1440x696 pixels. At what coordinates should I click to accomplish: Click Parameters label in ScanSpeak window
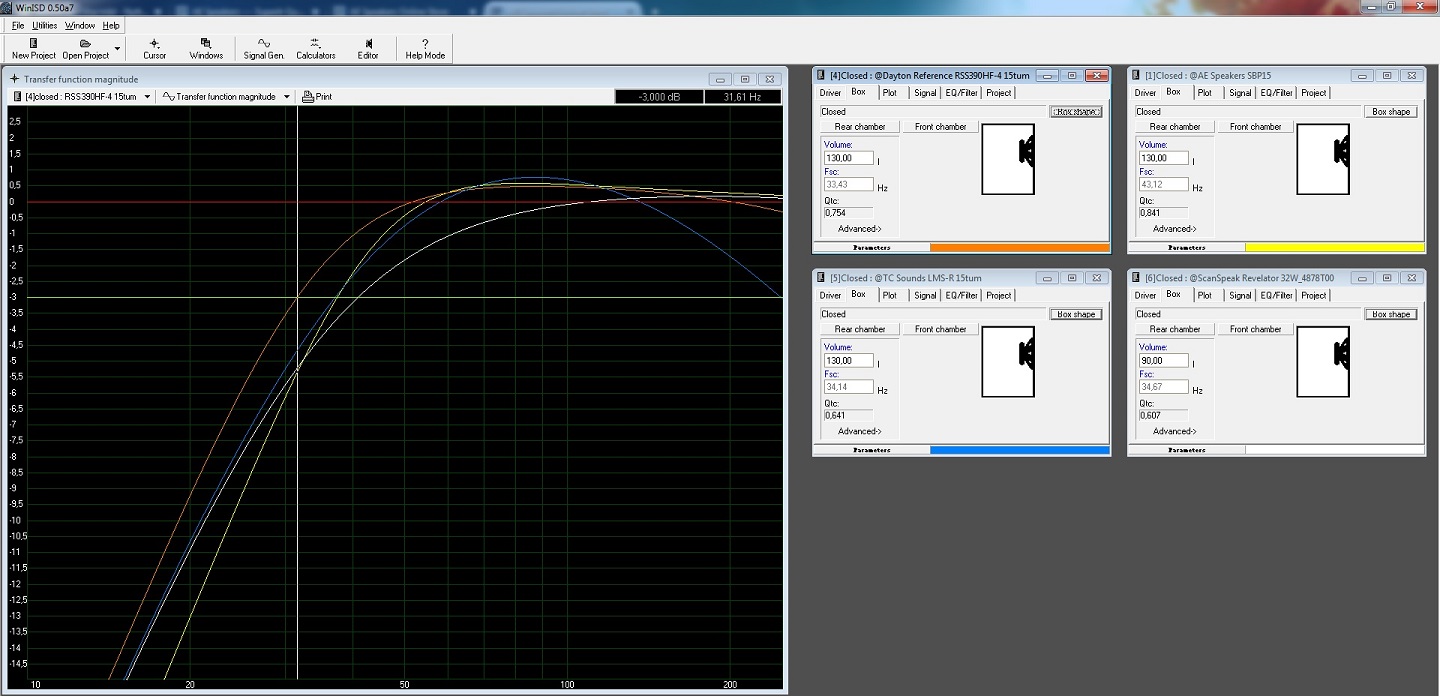point(1186,450)
